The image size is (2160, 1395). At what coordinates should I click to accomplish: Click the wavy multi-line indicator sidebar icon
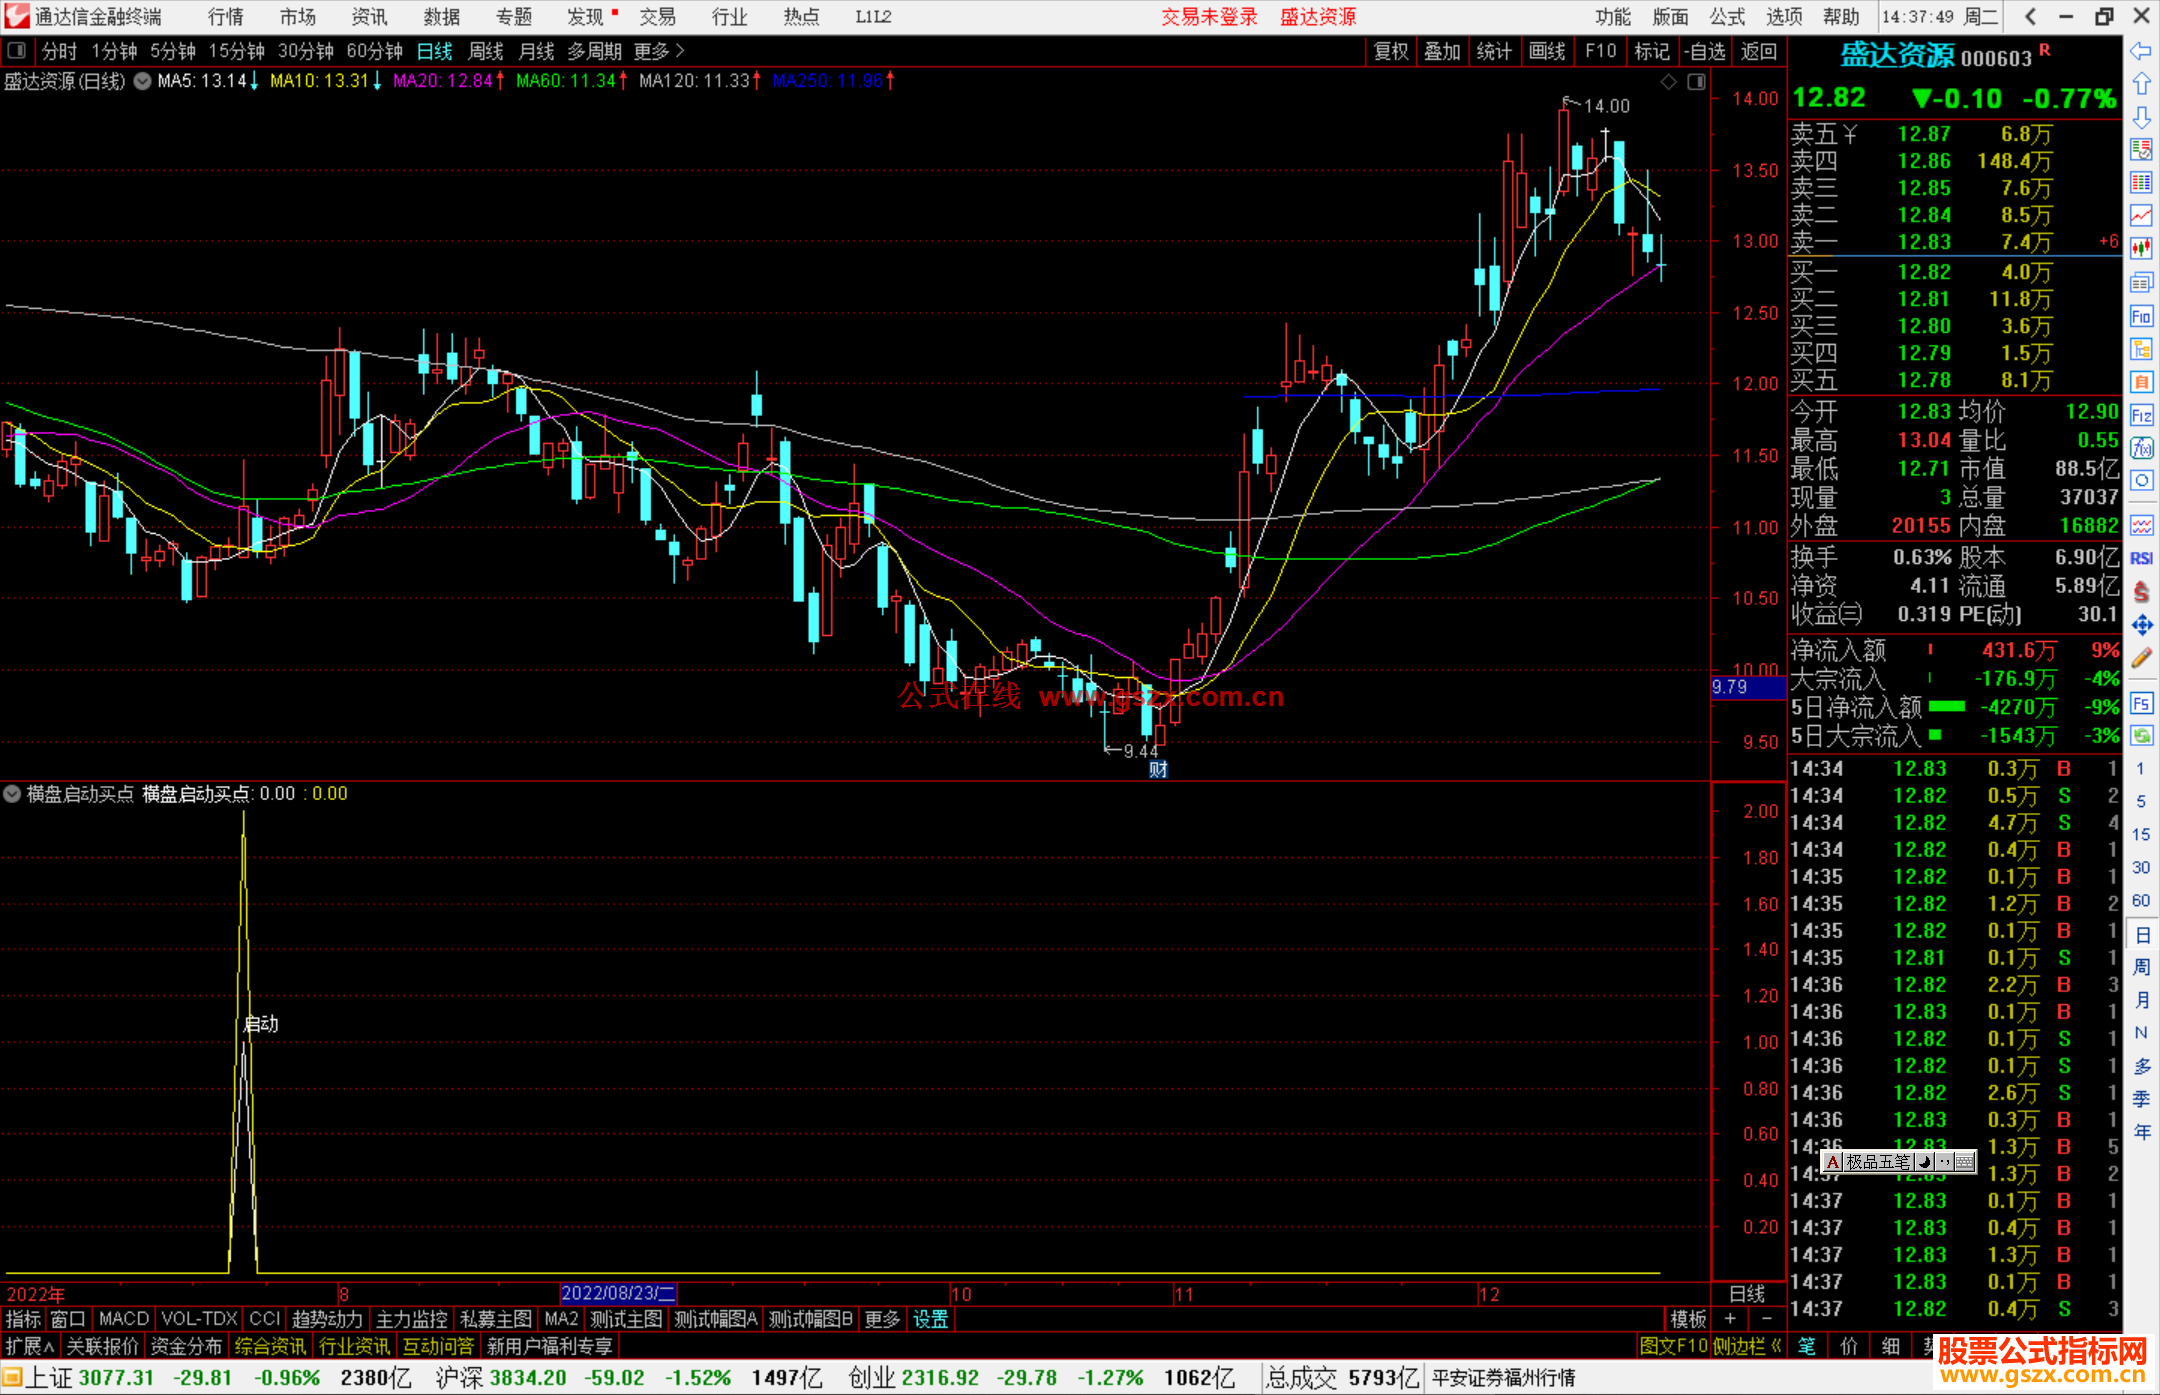pos(2141,525)
